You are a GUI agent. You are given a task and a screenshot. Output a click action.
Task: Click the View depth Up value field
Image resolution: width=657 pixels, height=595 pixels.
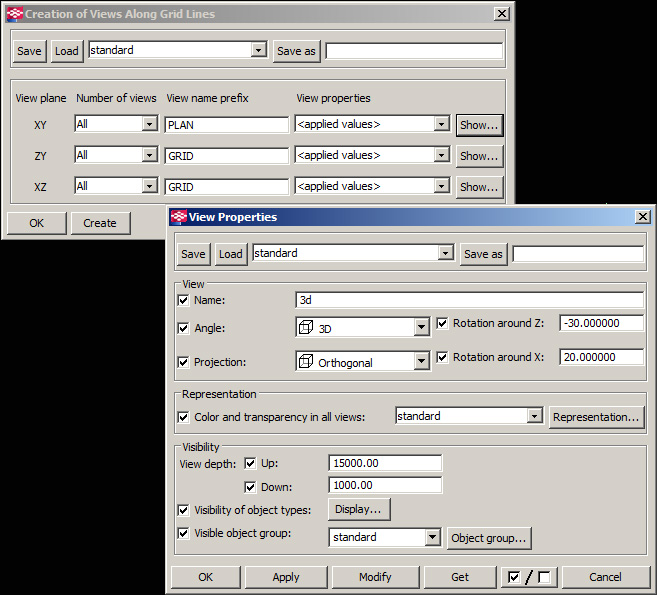click(385, 463)
